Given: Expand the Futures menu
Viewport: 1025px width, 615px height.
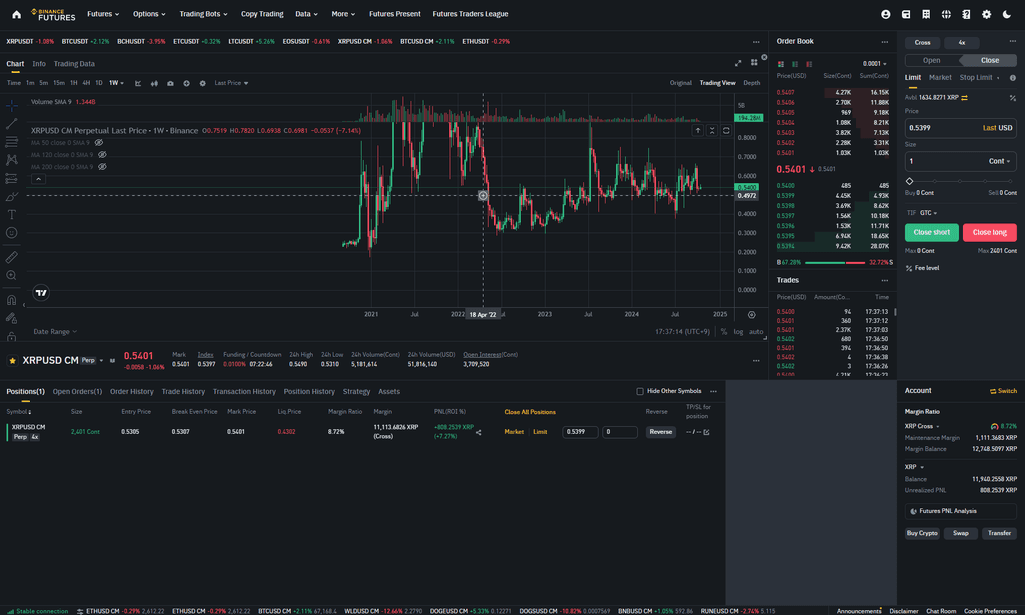Looking at the screenshot, I should click(x=103, y=14).
